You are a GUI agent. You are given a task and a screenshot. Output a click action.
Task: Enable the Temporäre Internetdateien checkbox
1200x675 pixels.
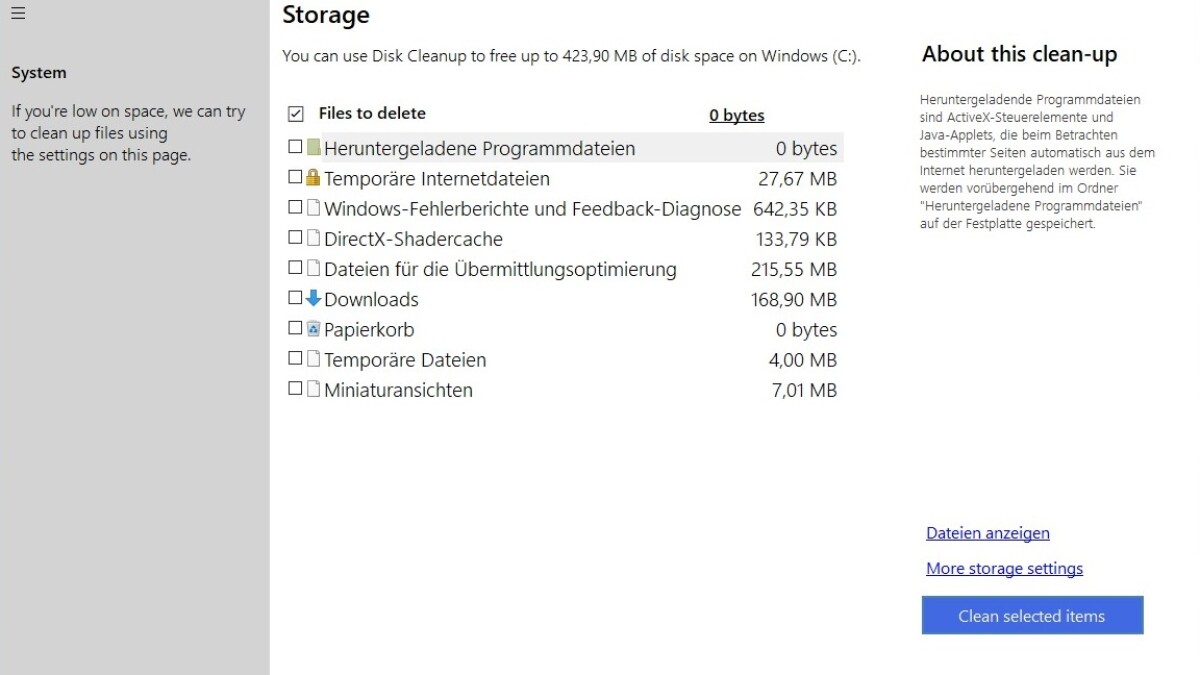(295, 177)
